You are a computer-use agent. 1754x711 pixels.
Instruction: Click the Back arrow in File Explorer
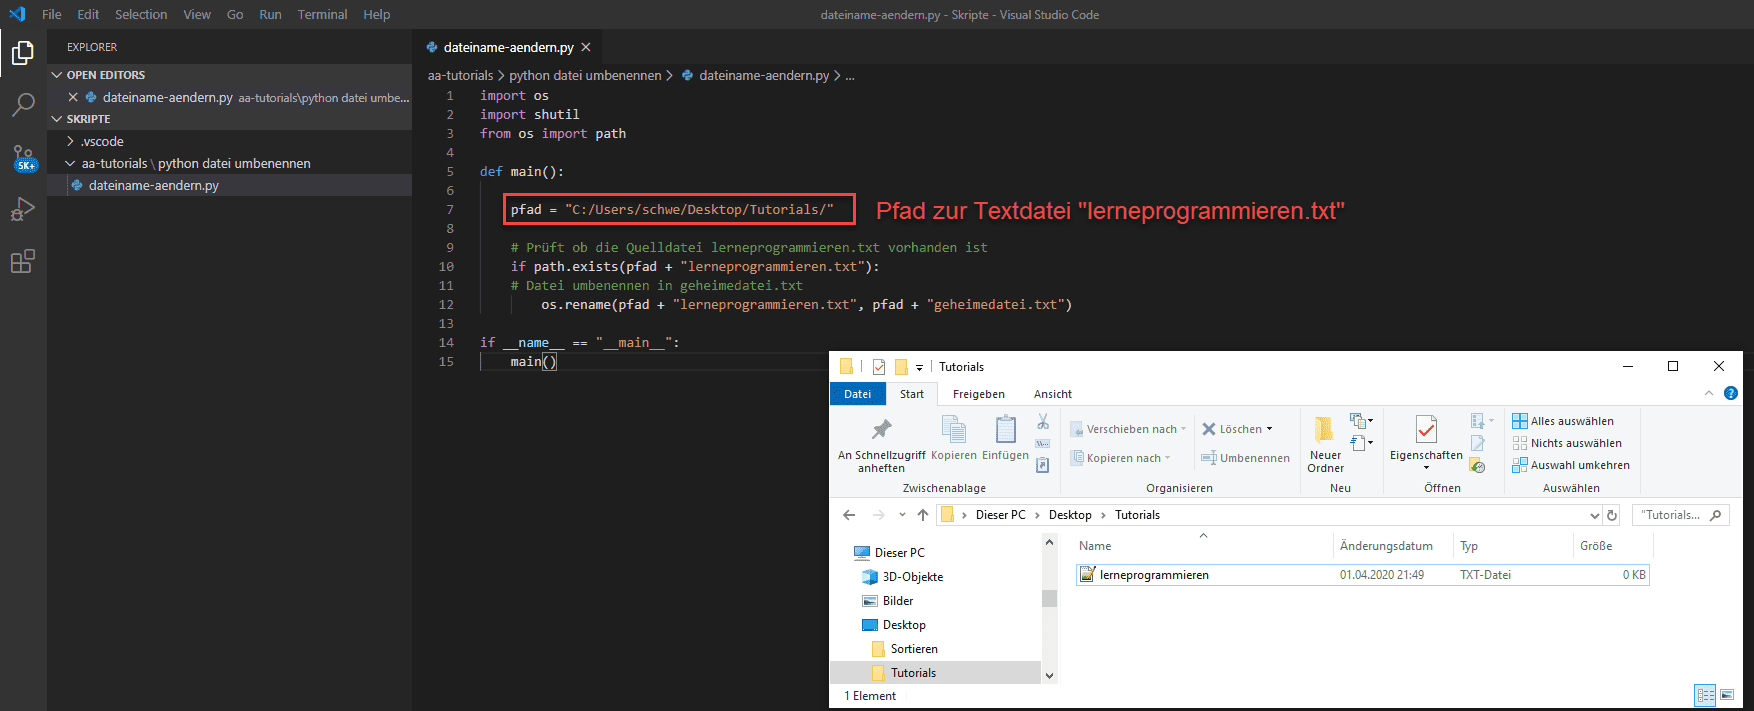point(849,515)
